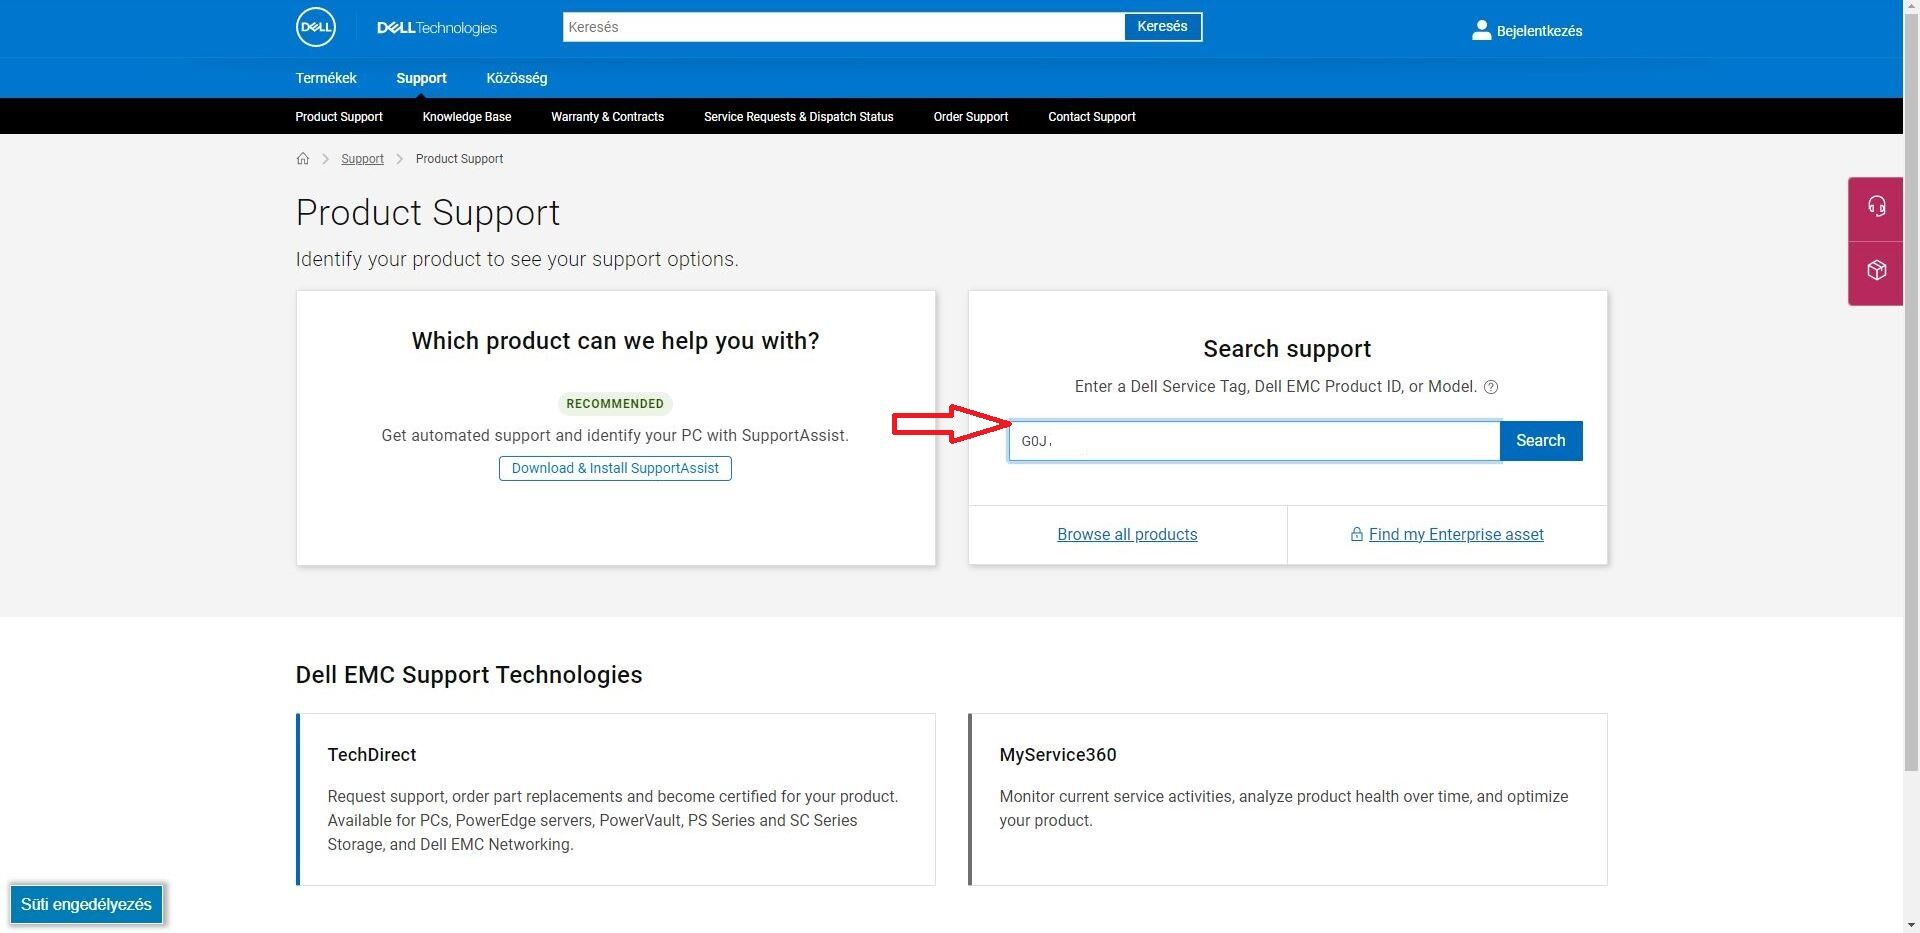Click the Product Support page heading
Image resolution: width=1920 pixels, height=933 pixels.
428,213
